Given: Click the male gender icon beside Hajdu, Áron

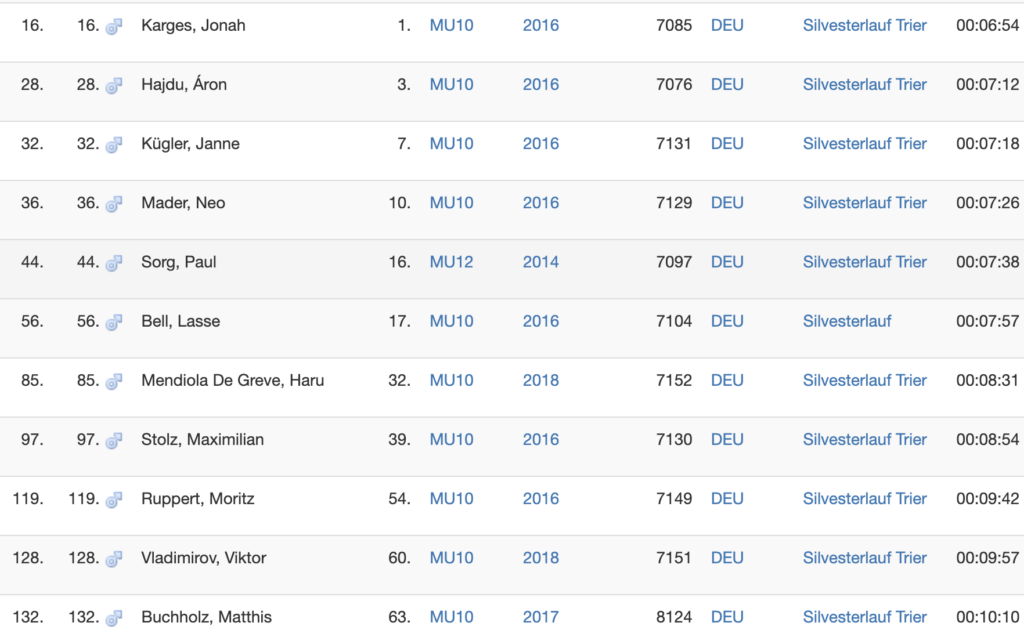Looking at the screenshot, I should tap(114, 86).
